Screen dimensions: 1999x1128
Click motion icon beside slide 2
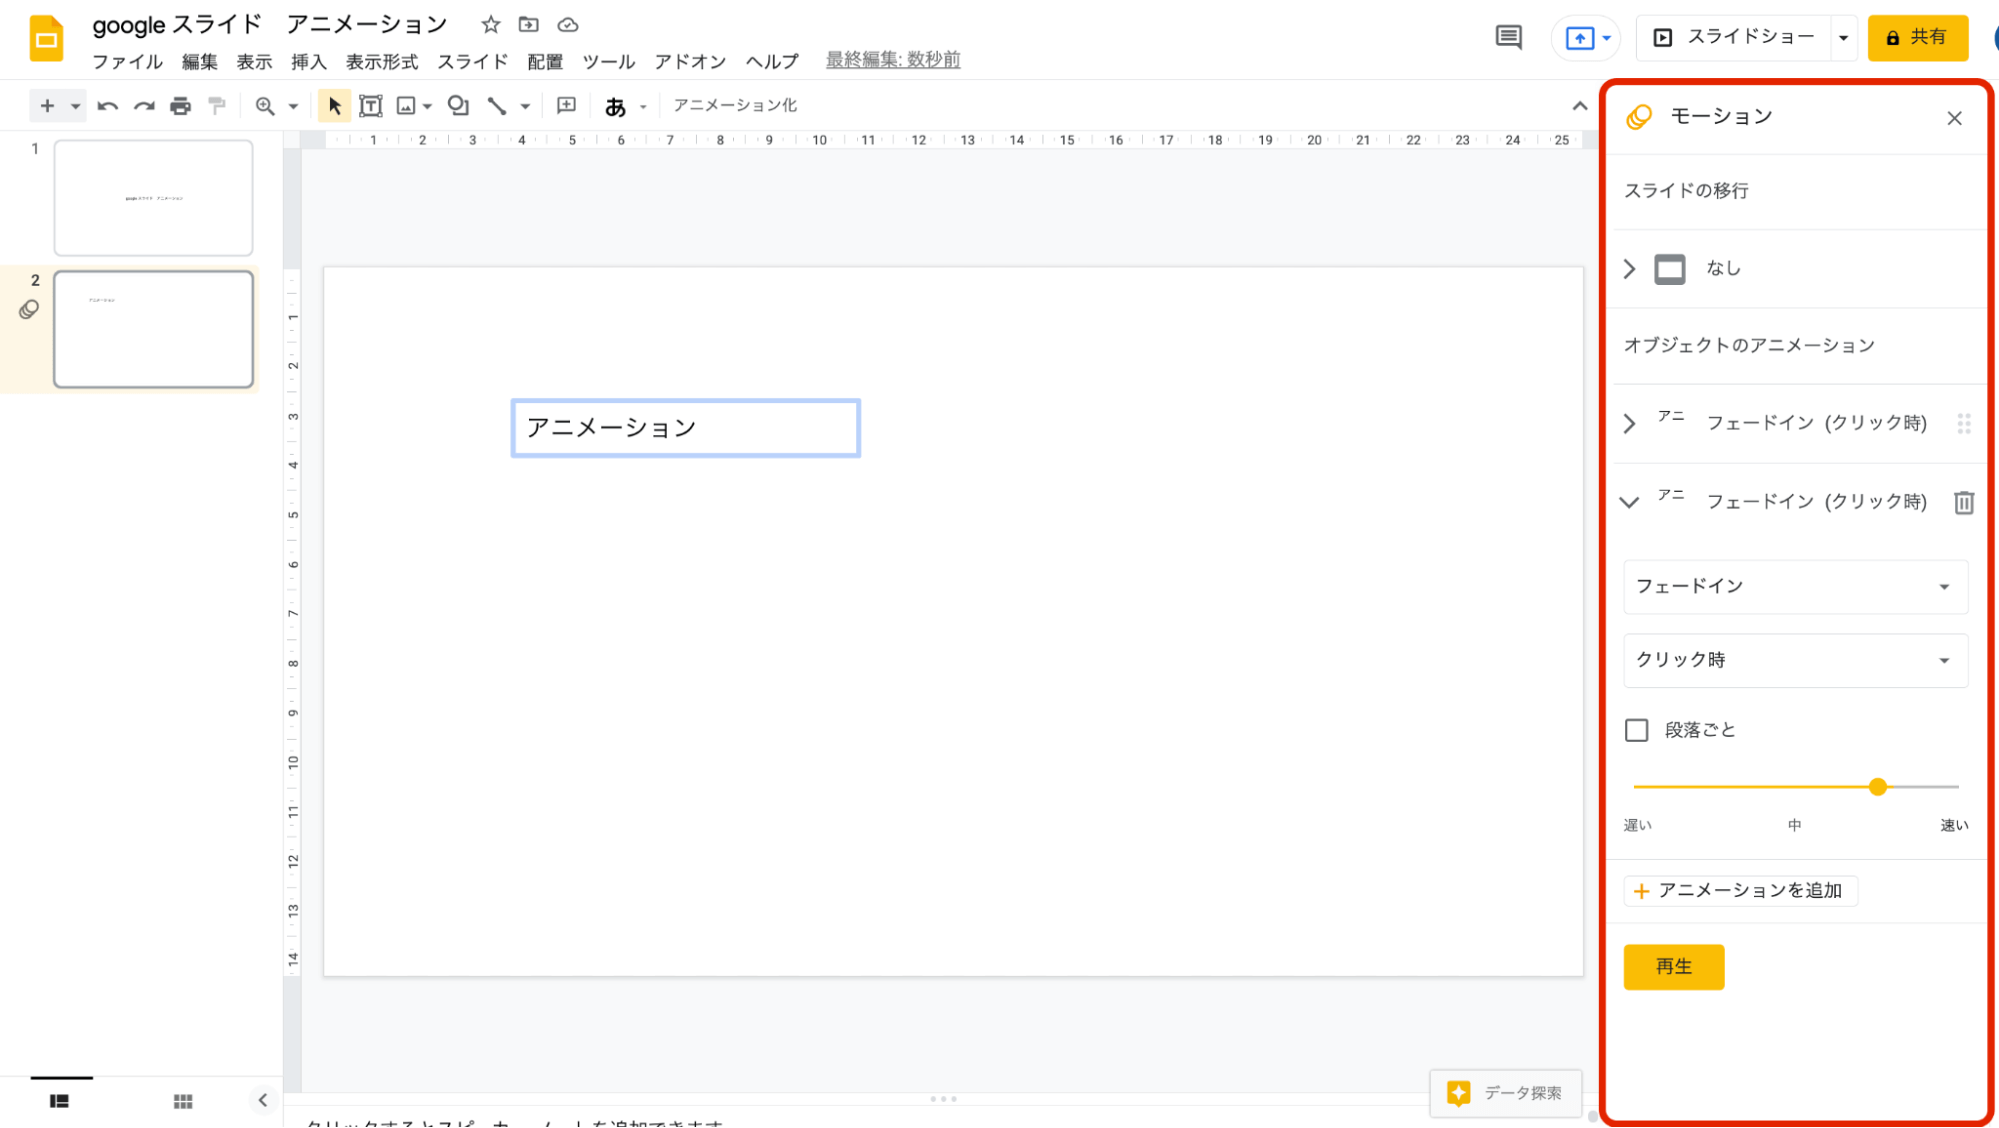pos(29,310)
